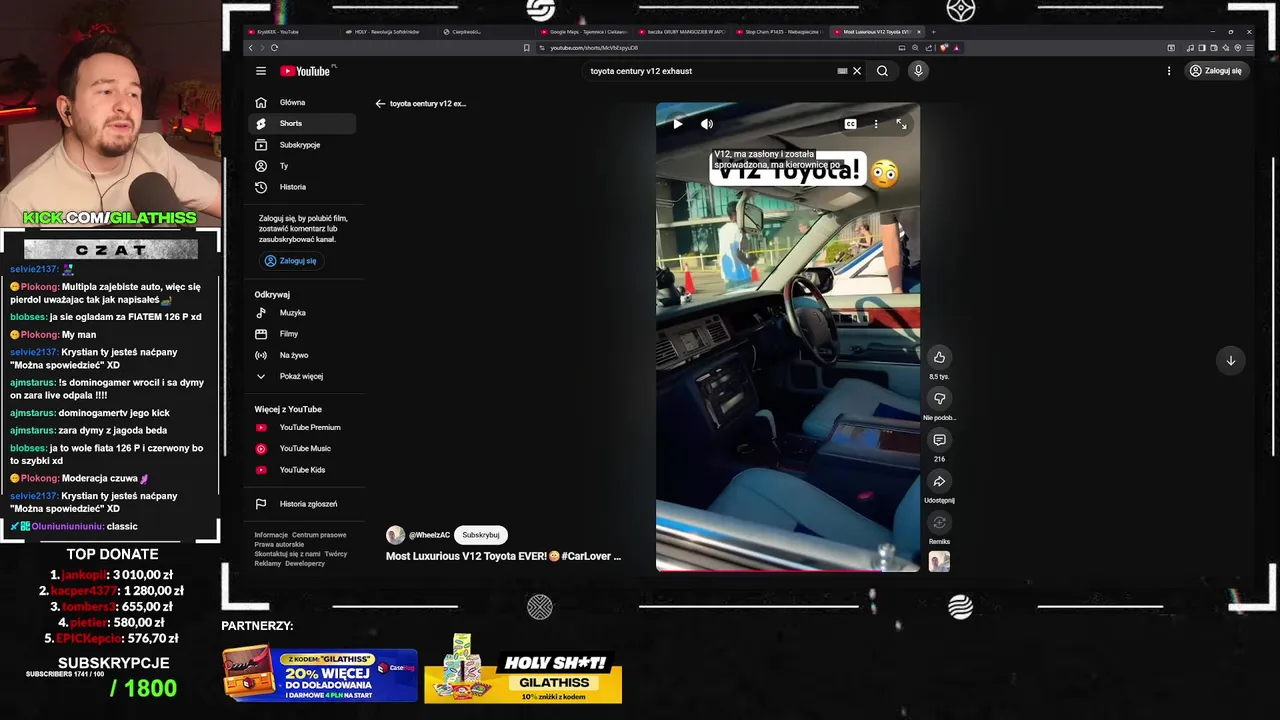Clear the search box with the X
Viewport: 1280px width, 720px height.
[857, 71]
